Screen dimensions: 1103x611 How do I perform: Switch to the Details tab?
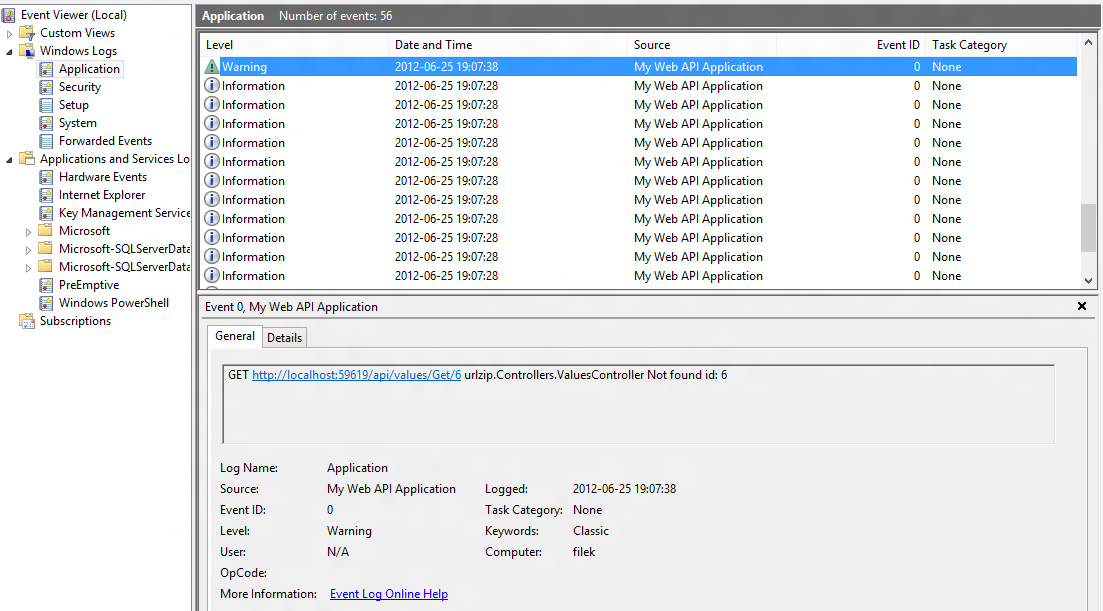coord(284,337)
